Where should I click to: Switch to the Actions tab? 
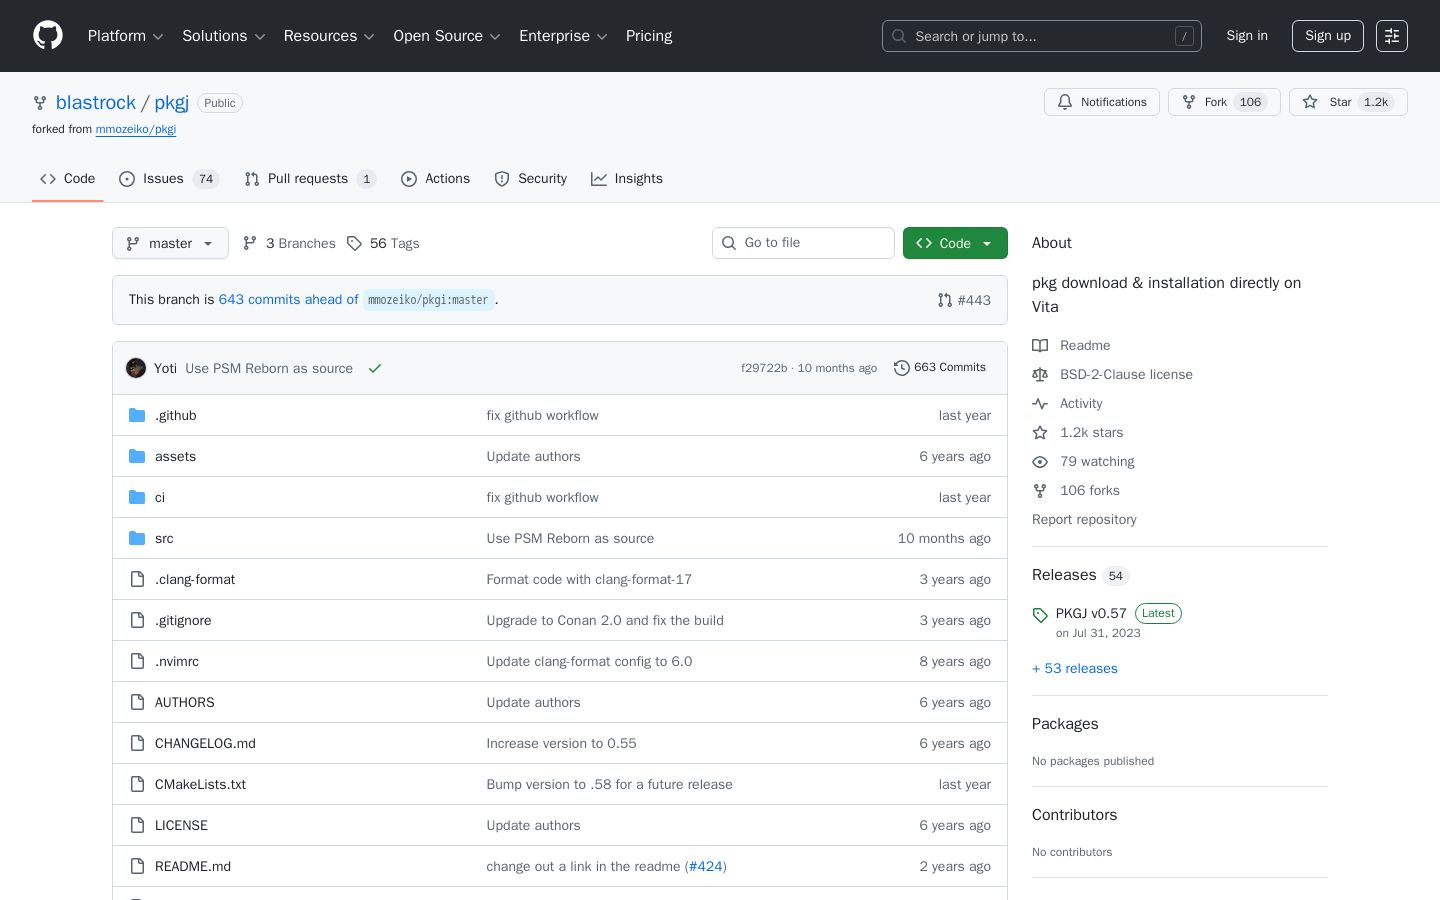[x=435, y=179]
